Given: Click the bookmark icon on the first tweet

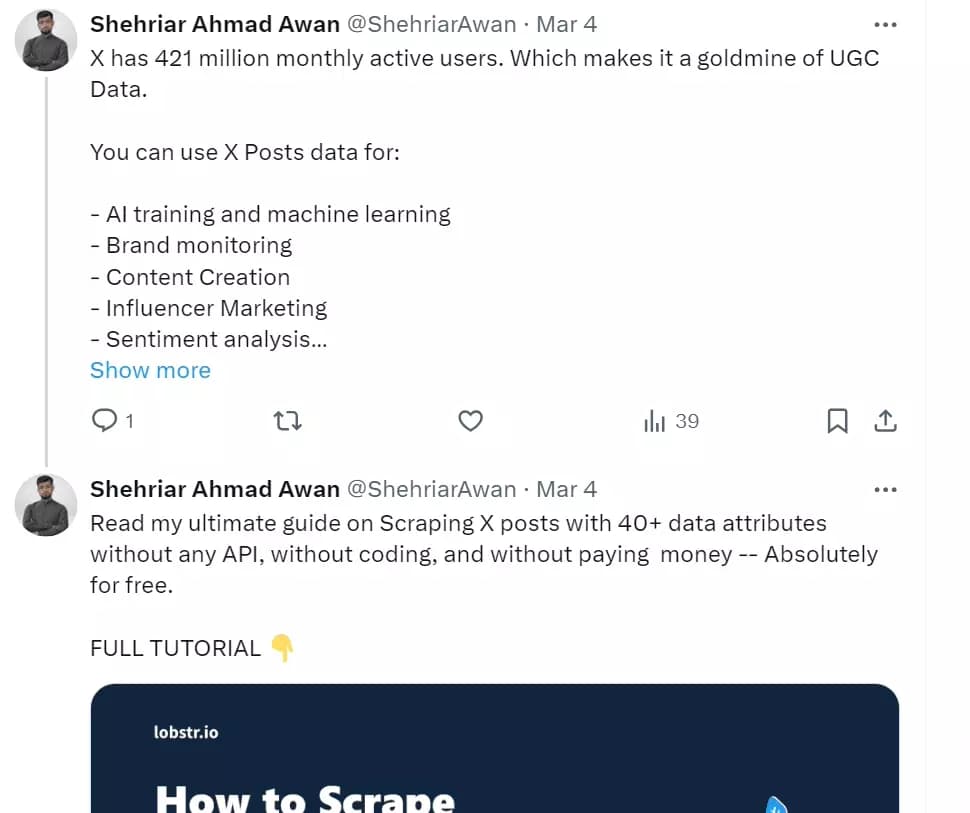Looking at the screenshot, I should click(x=838, y=421).
